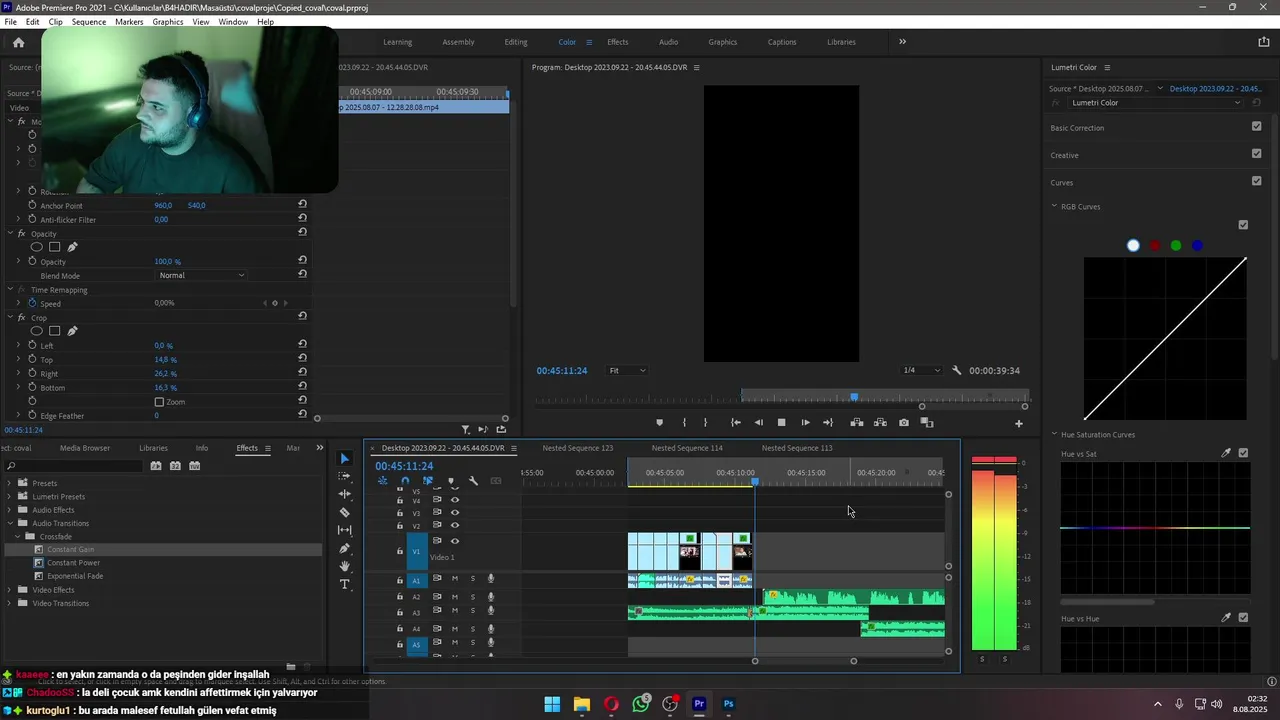Viewport: 1280px width, 720px height.
Task: Go to Premiere Home screen
Action: click(x=18, y=42)
